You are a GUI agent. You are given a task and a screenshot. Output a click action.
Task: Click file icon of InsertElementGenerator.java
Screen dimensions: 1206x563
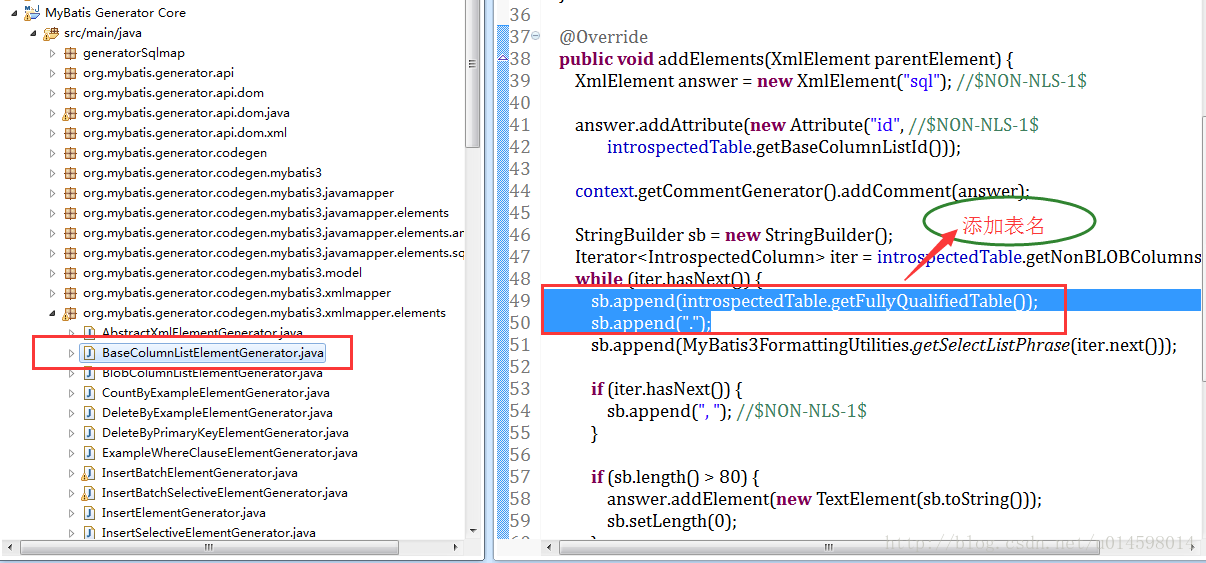89,513
